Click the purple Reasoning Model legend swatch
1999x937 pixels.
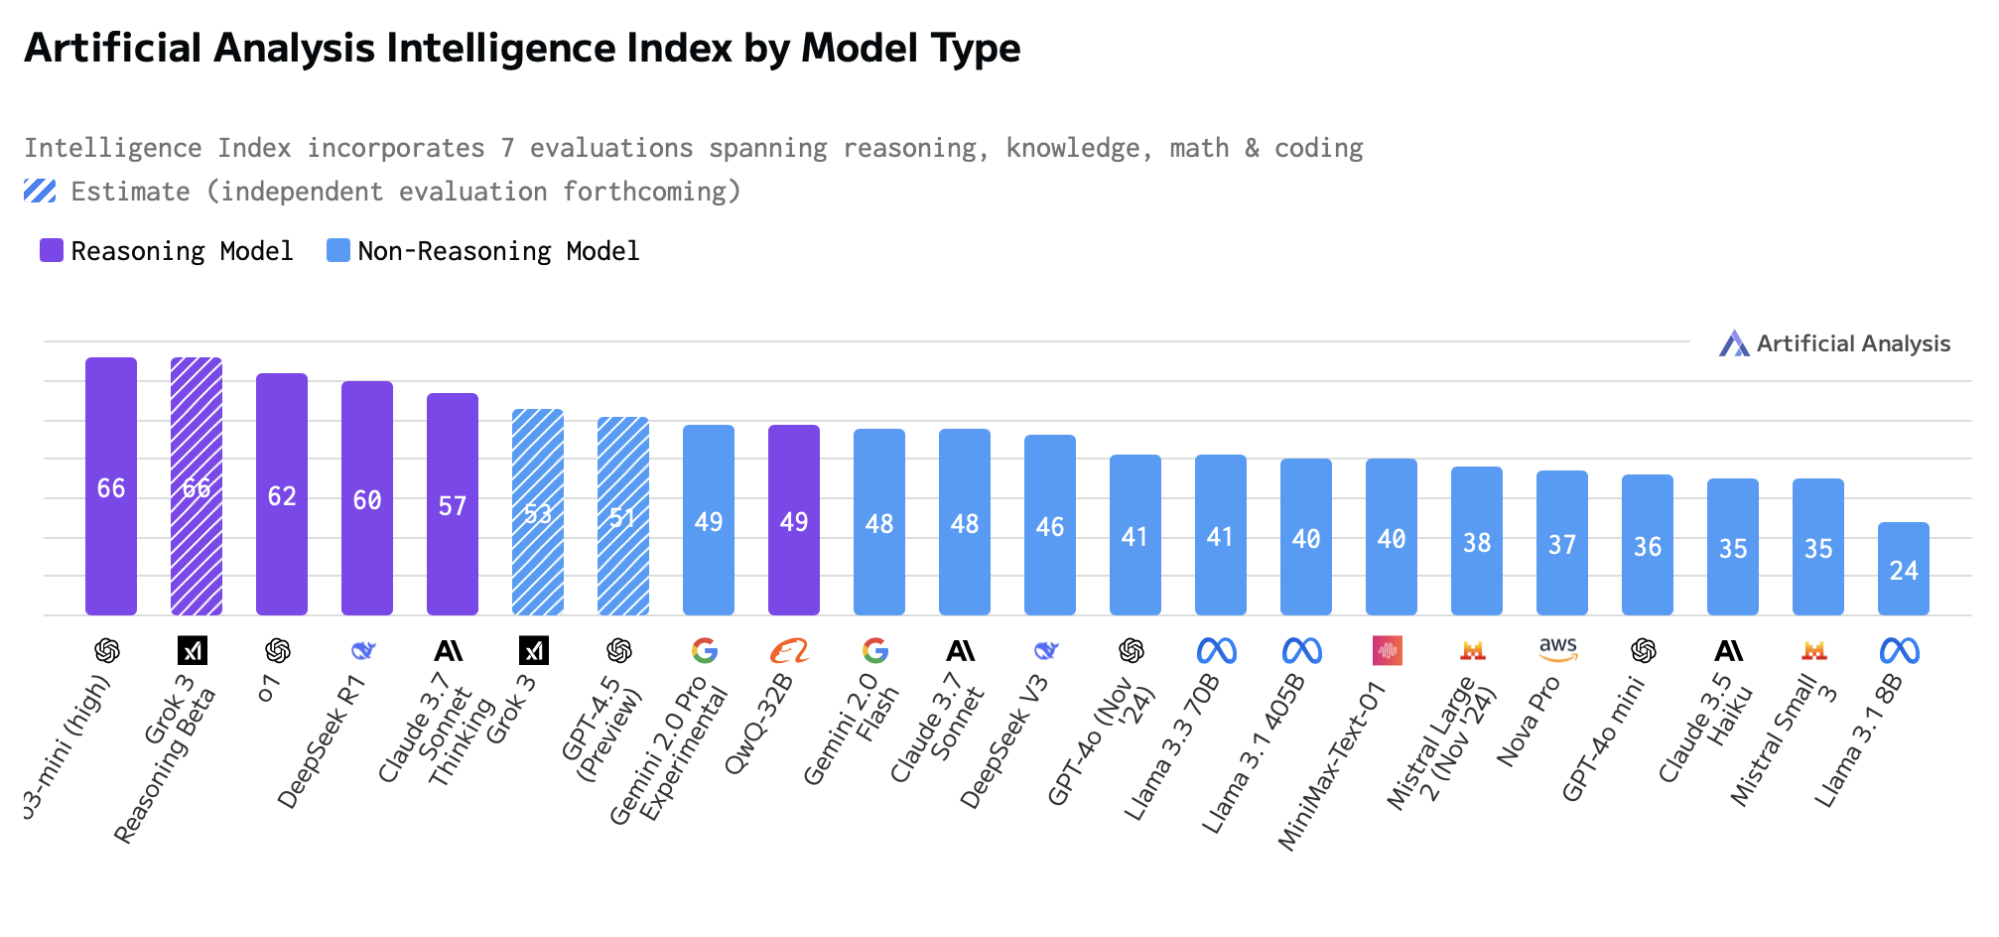tap(52, 250)
